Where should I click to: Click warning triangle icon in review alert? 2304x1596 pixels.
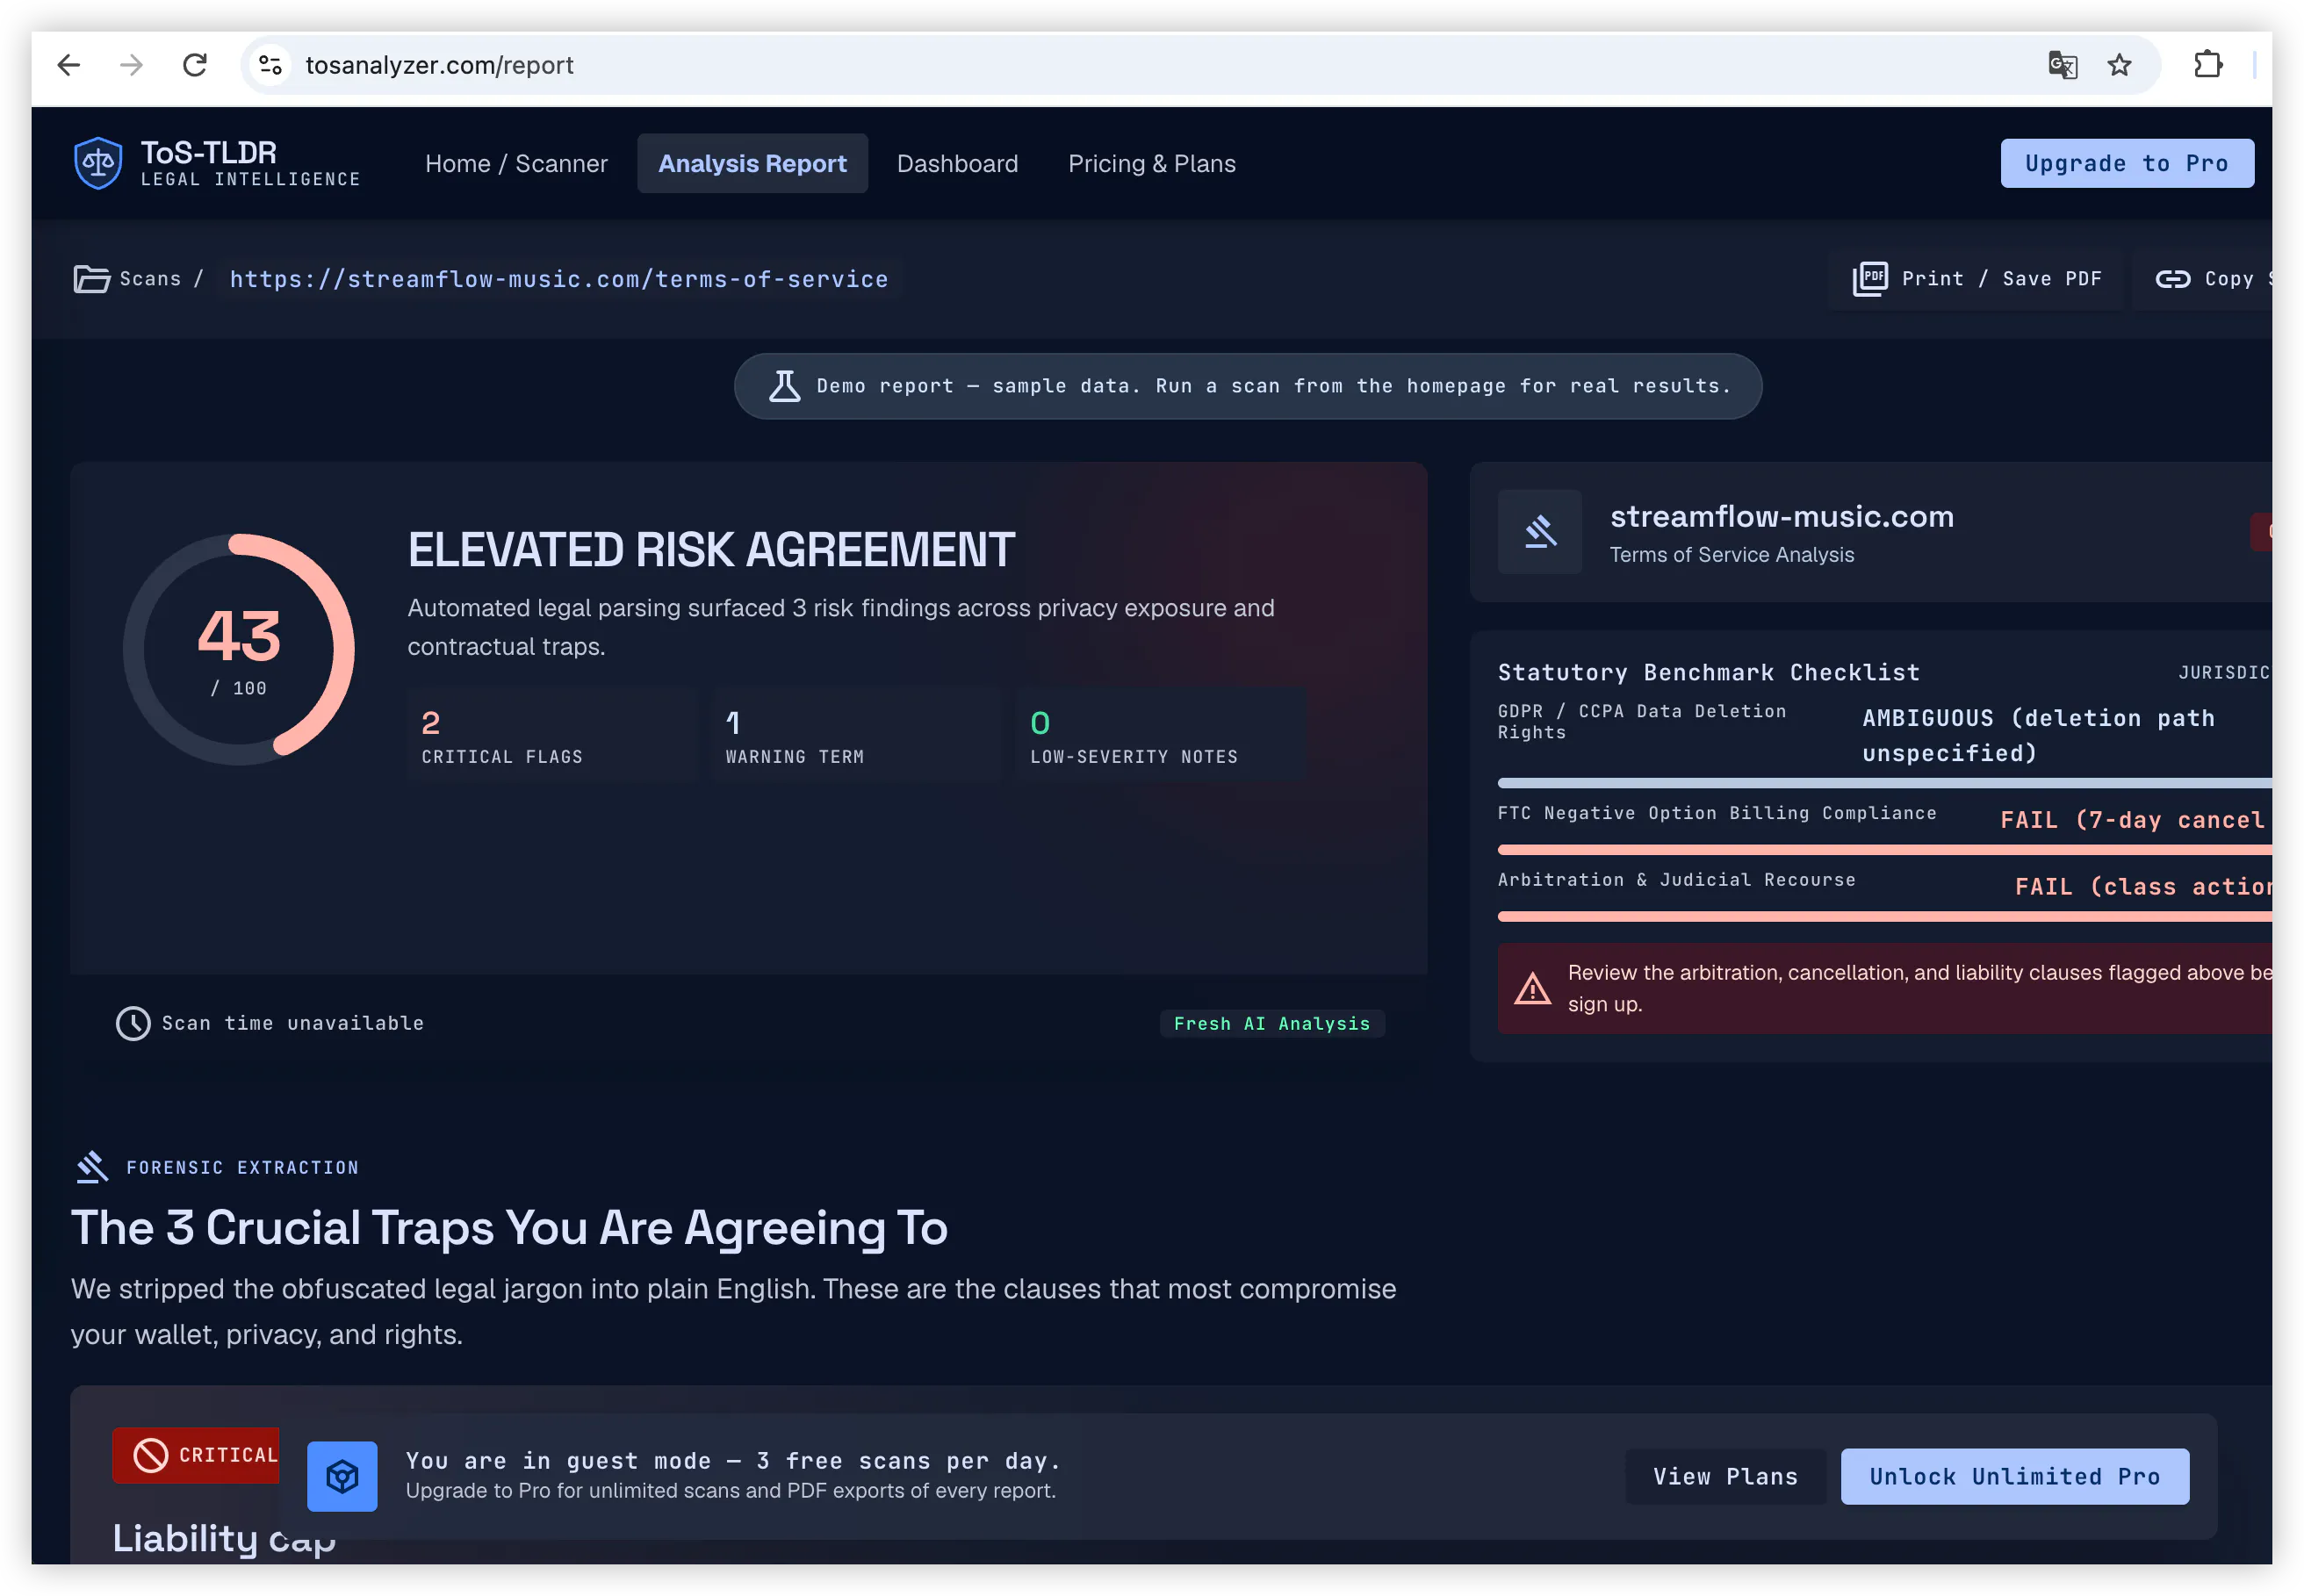pos(1532,989)
